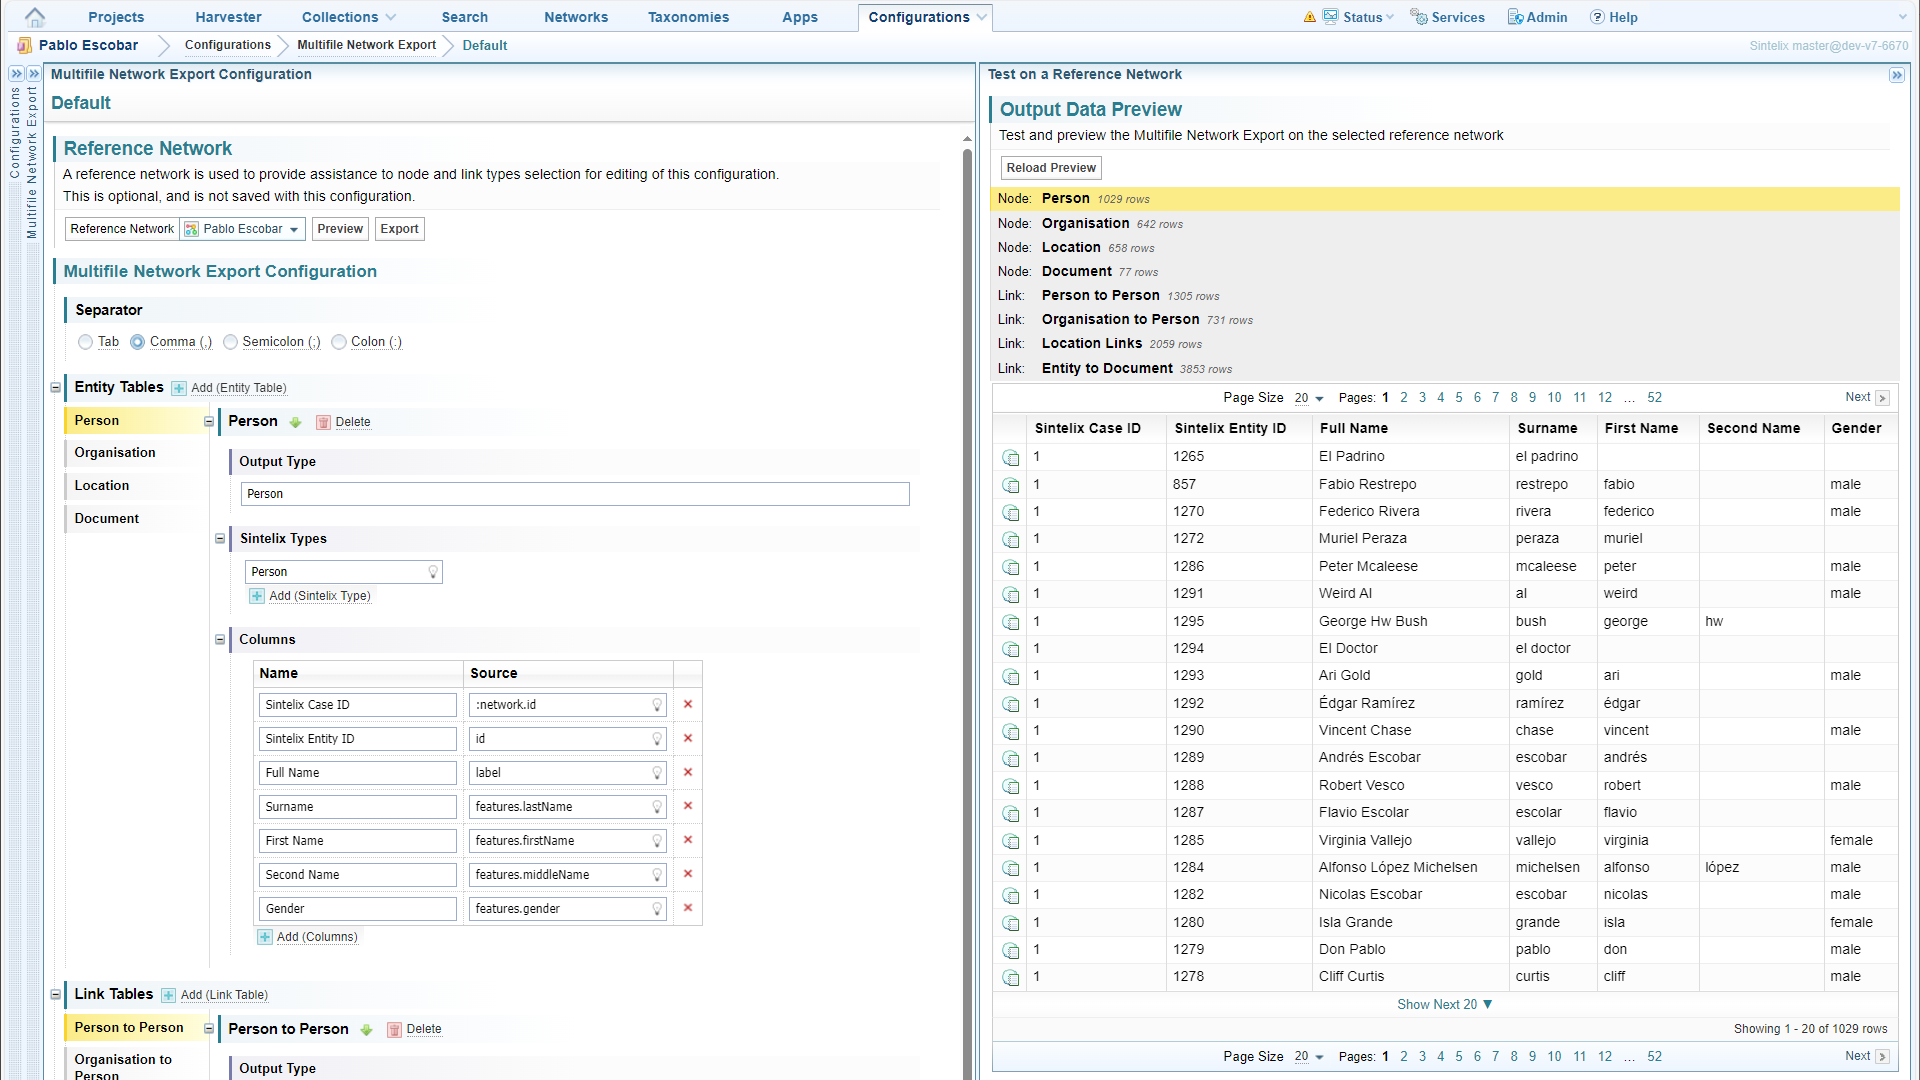Image resolution: width=1920 pixels, height=1080 pixels.
Task: Click plus icon to Add Entity Table
Action: (179, 388)
